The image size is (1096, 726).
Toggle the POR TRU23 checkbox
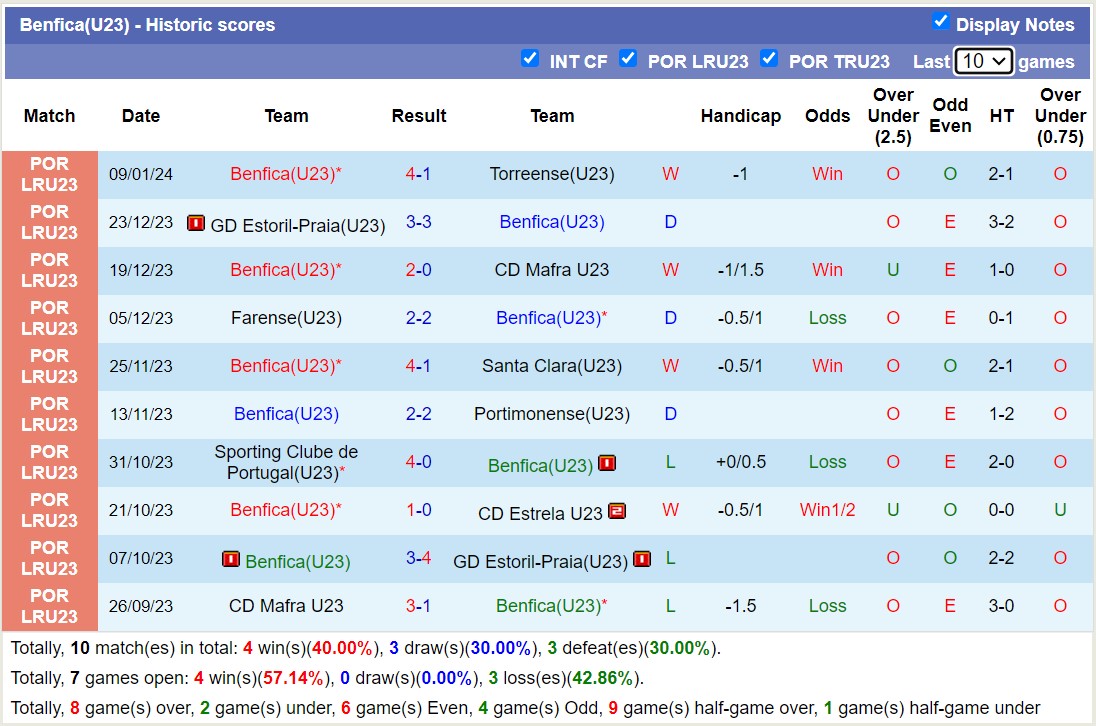pyautogui.click(x=769, y=59)
